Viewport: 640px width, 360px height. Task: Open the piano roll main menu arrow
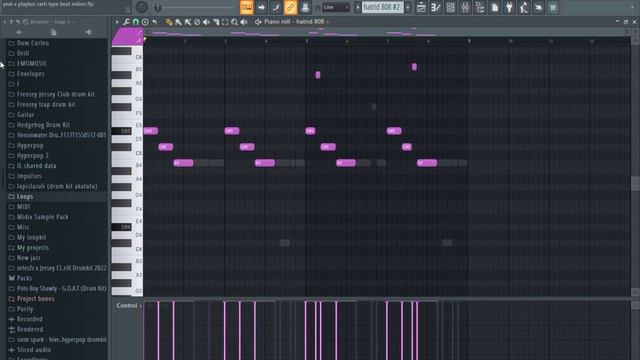click(x=117, y=22)
